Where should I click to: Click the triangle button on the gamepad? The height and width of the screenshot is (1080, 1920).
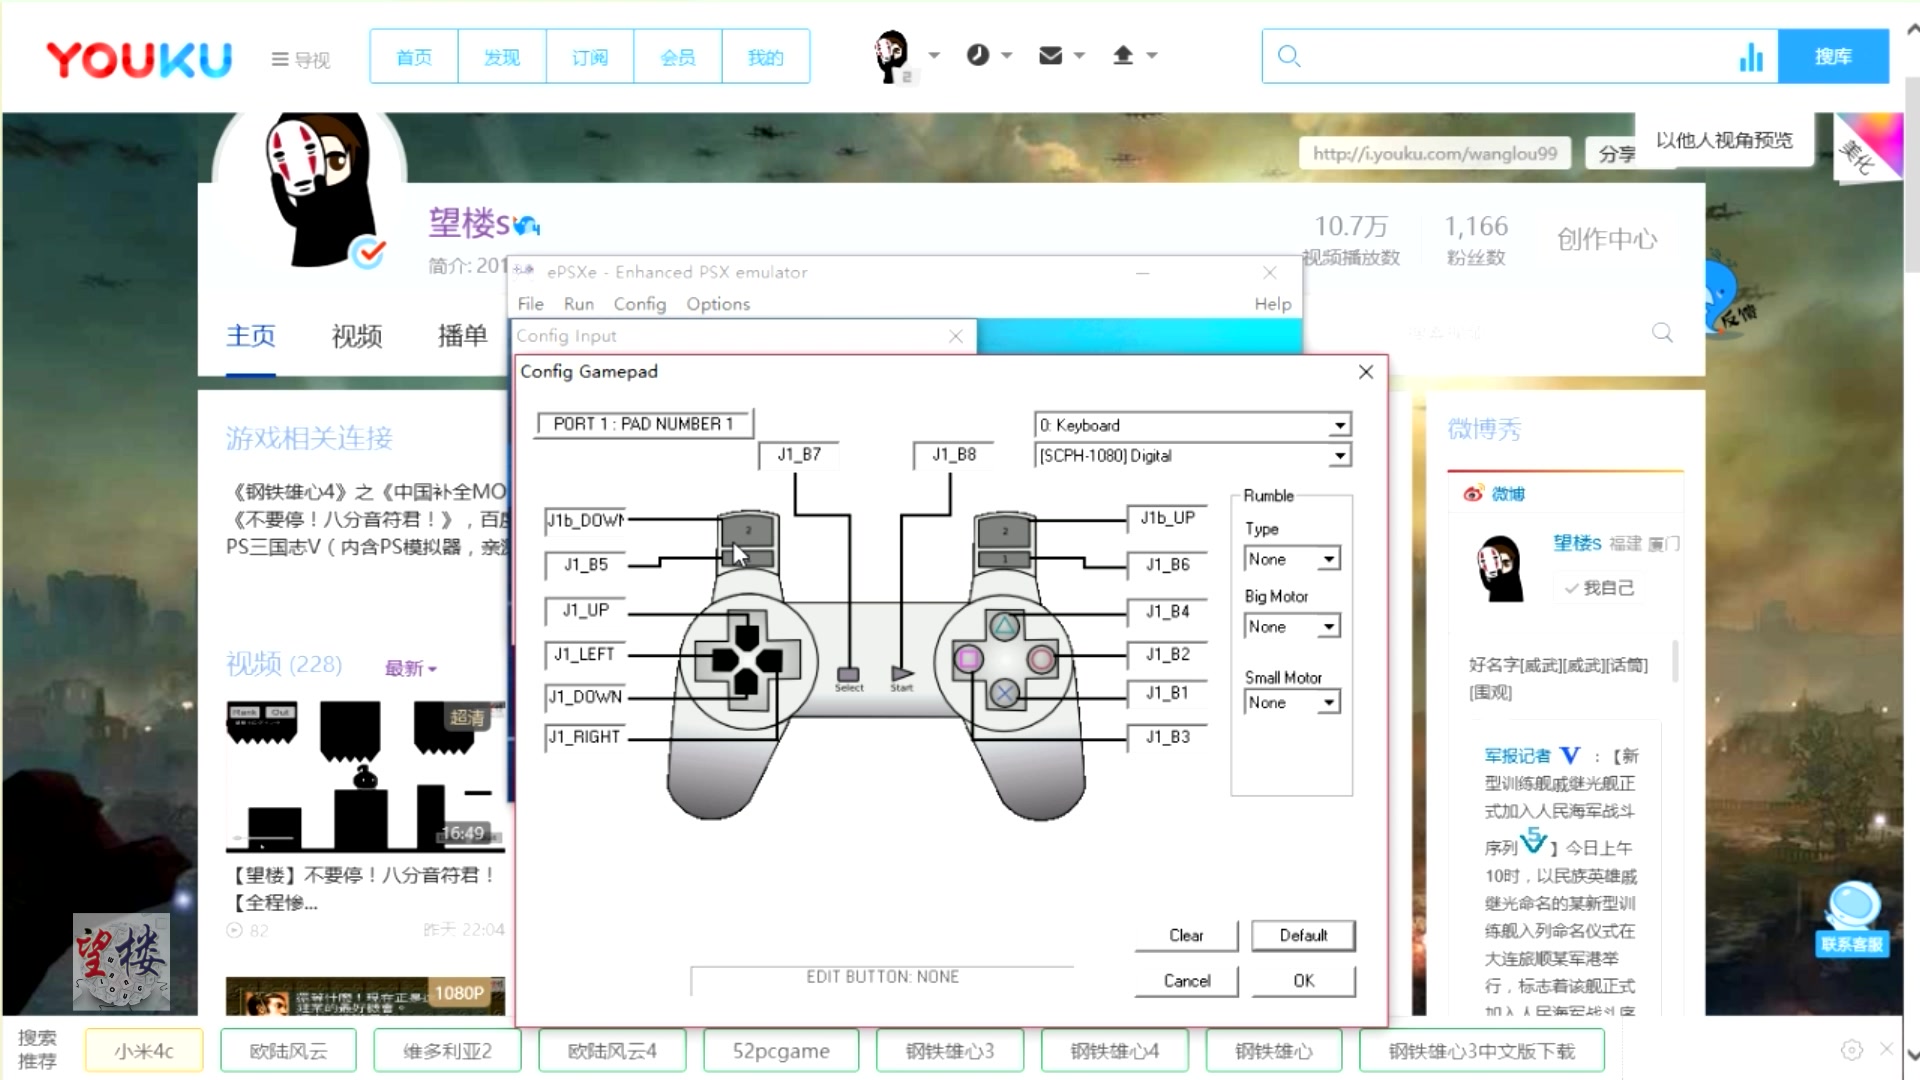point(1004,627)
